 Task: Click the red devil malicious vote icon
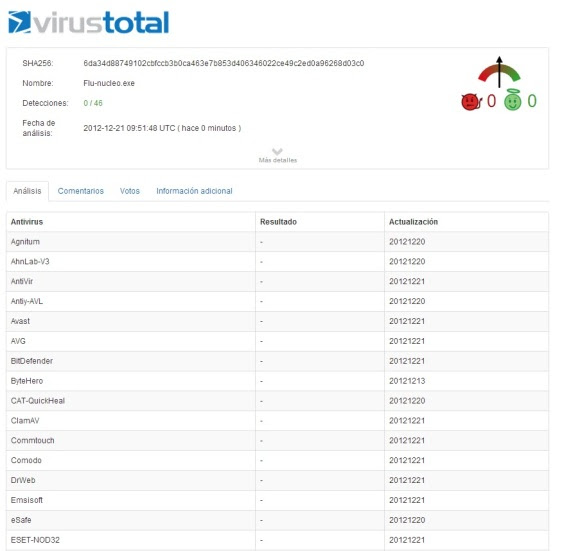(471, 101)
